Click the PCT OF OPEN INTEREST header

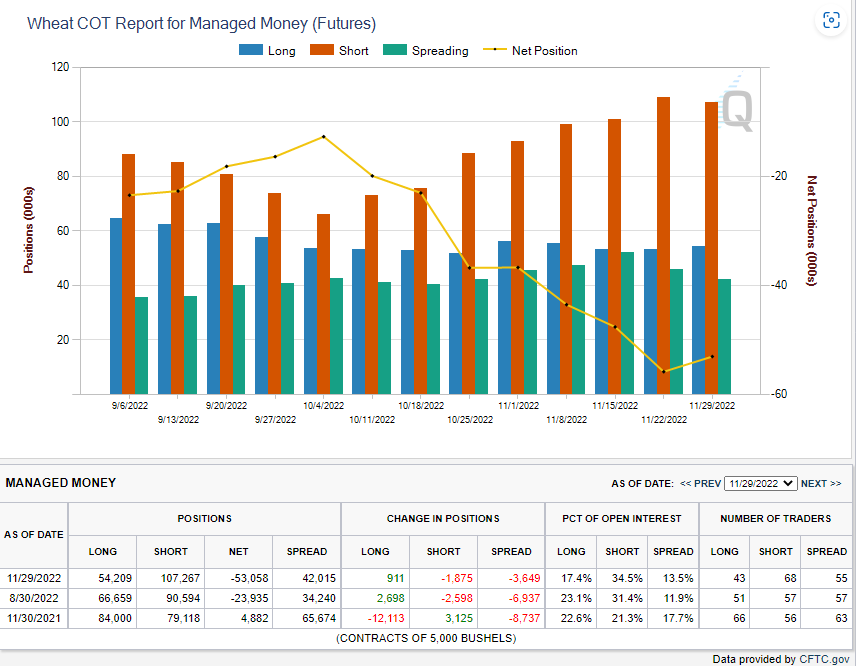coord(622,519)
